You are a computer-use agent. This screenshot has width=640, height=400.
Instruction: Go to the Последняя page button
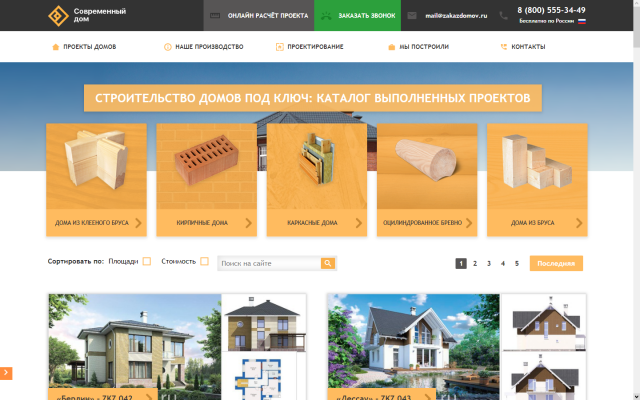click(556, 263)
